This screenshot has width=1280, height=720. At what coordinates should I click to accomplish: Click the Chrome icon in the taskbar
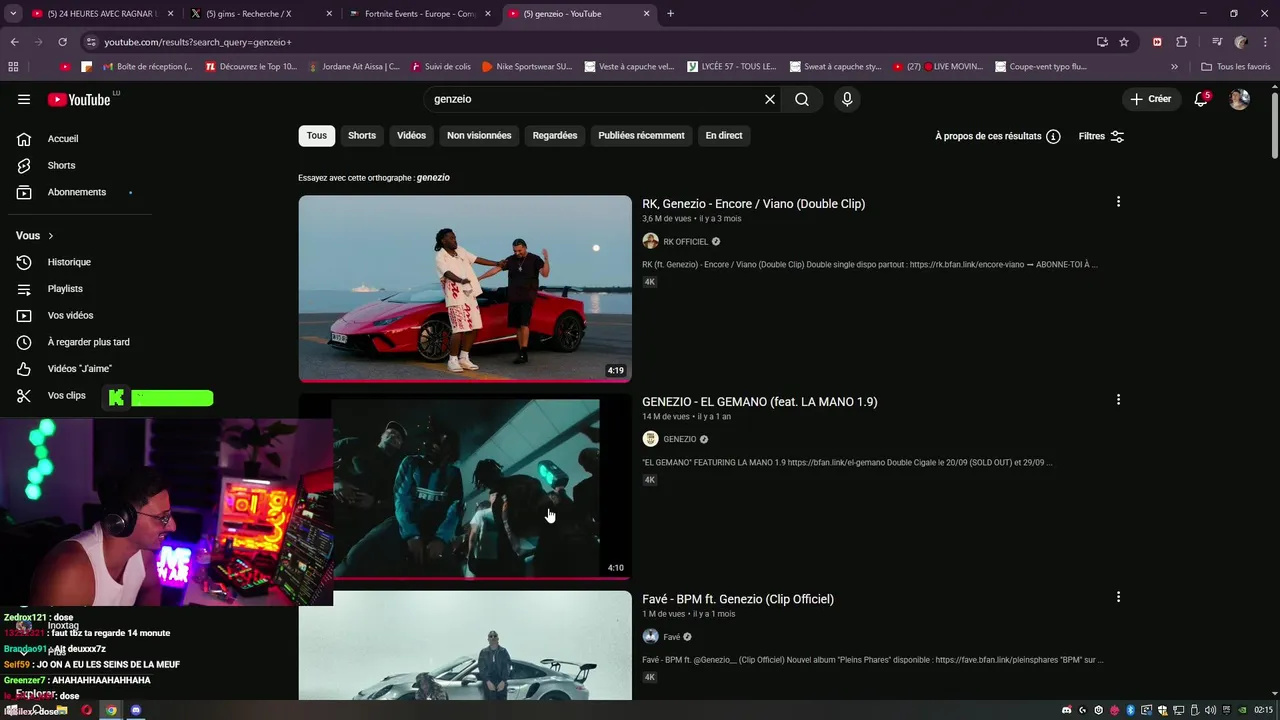click(111, 710)
